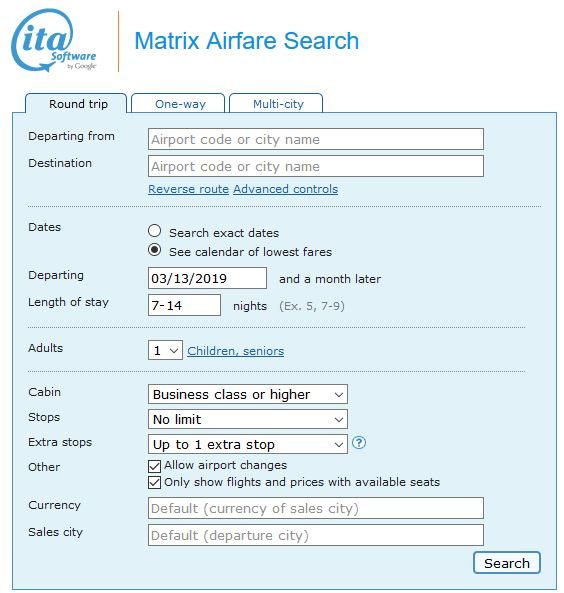Select the Search exact dates option

[x=154, y=231]
